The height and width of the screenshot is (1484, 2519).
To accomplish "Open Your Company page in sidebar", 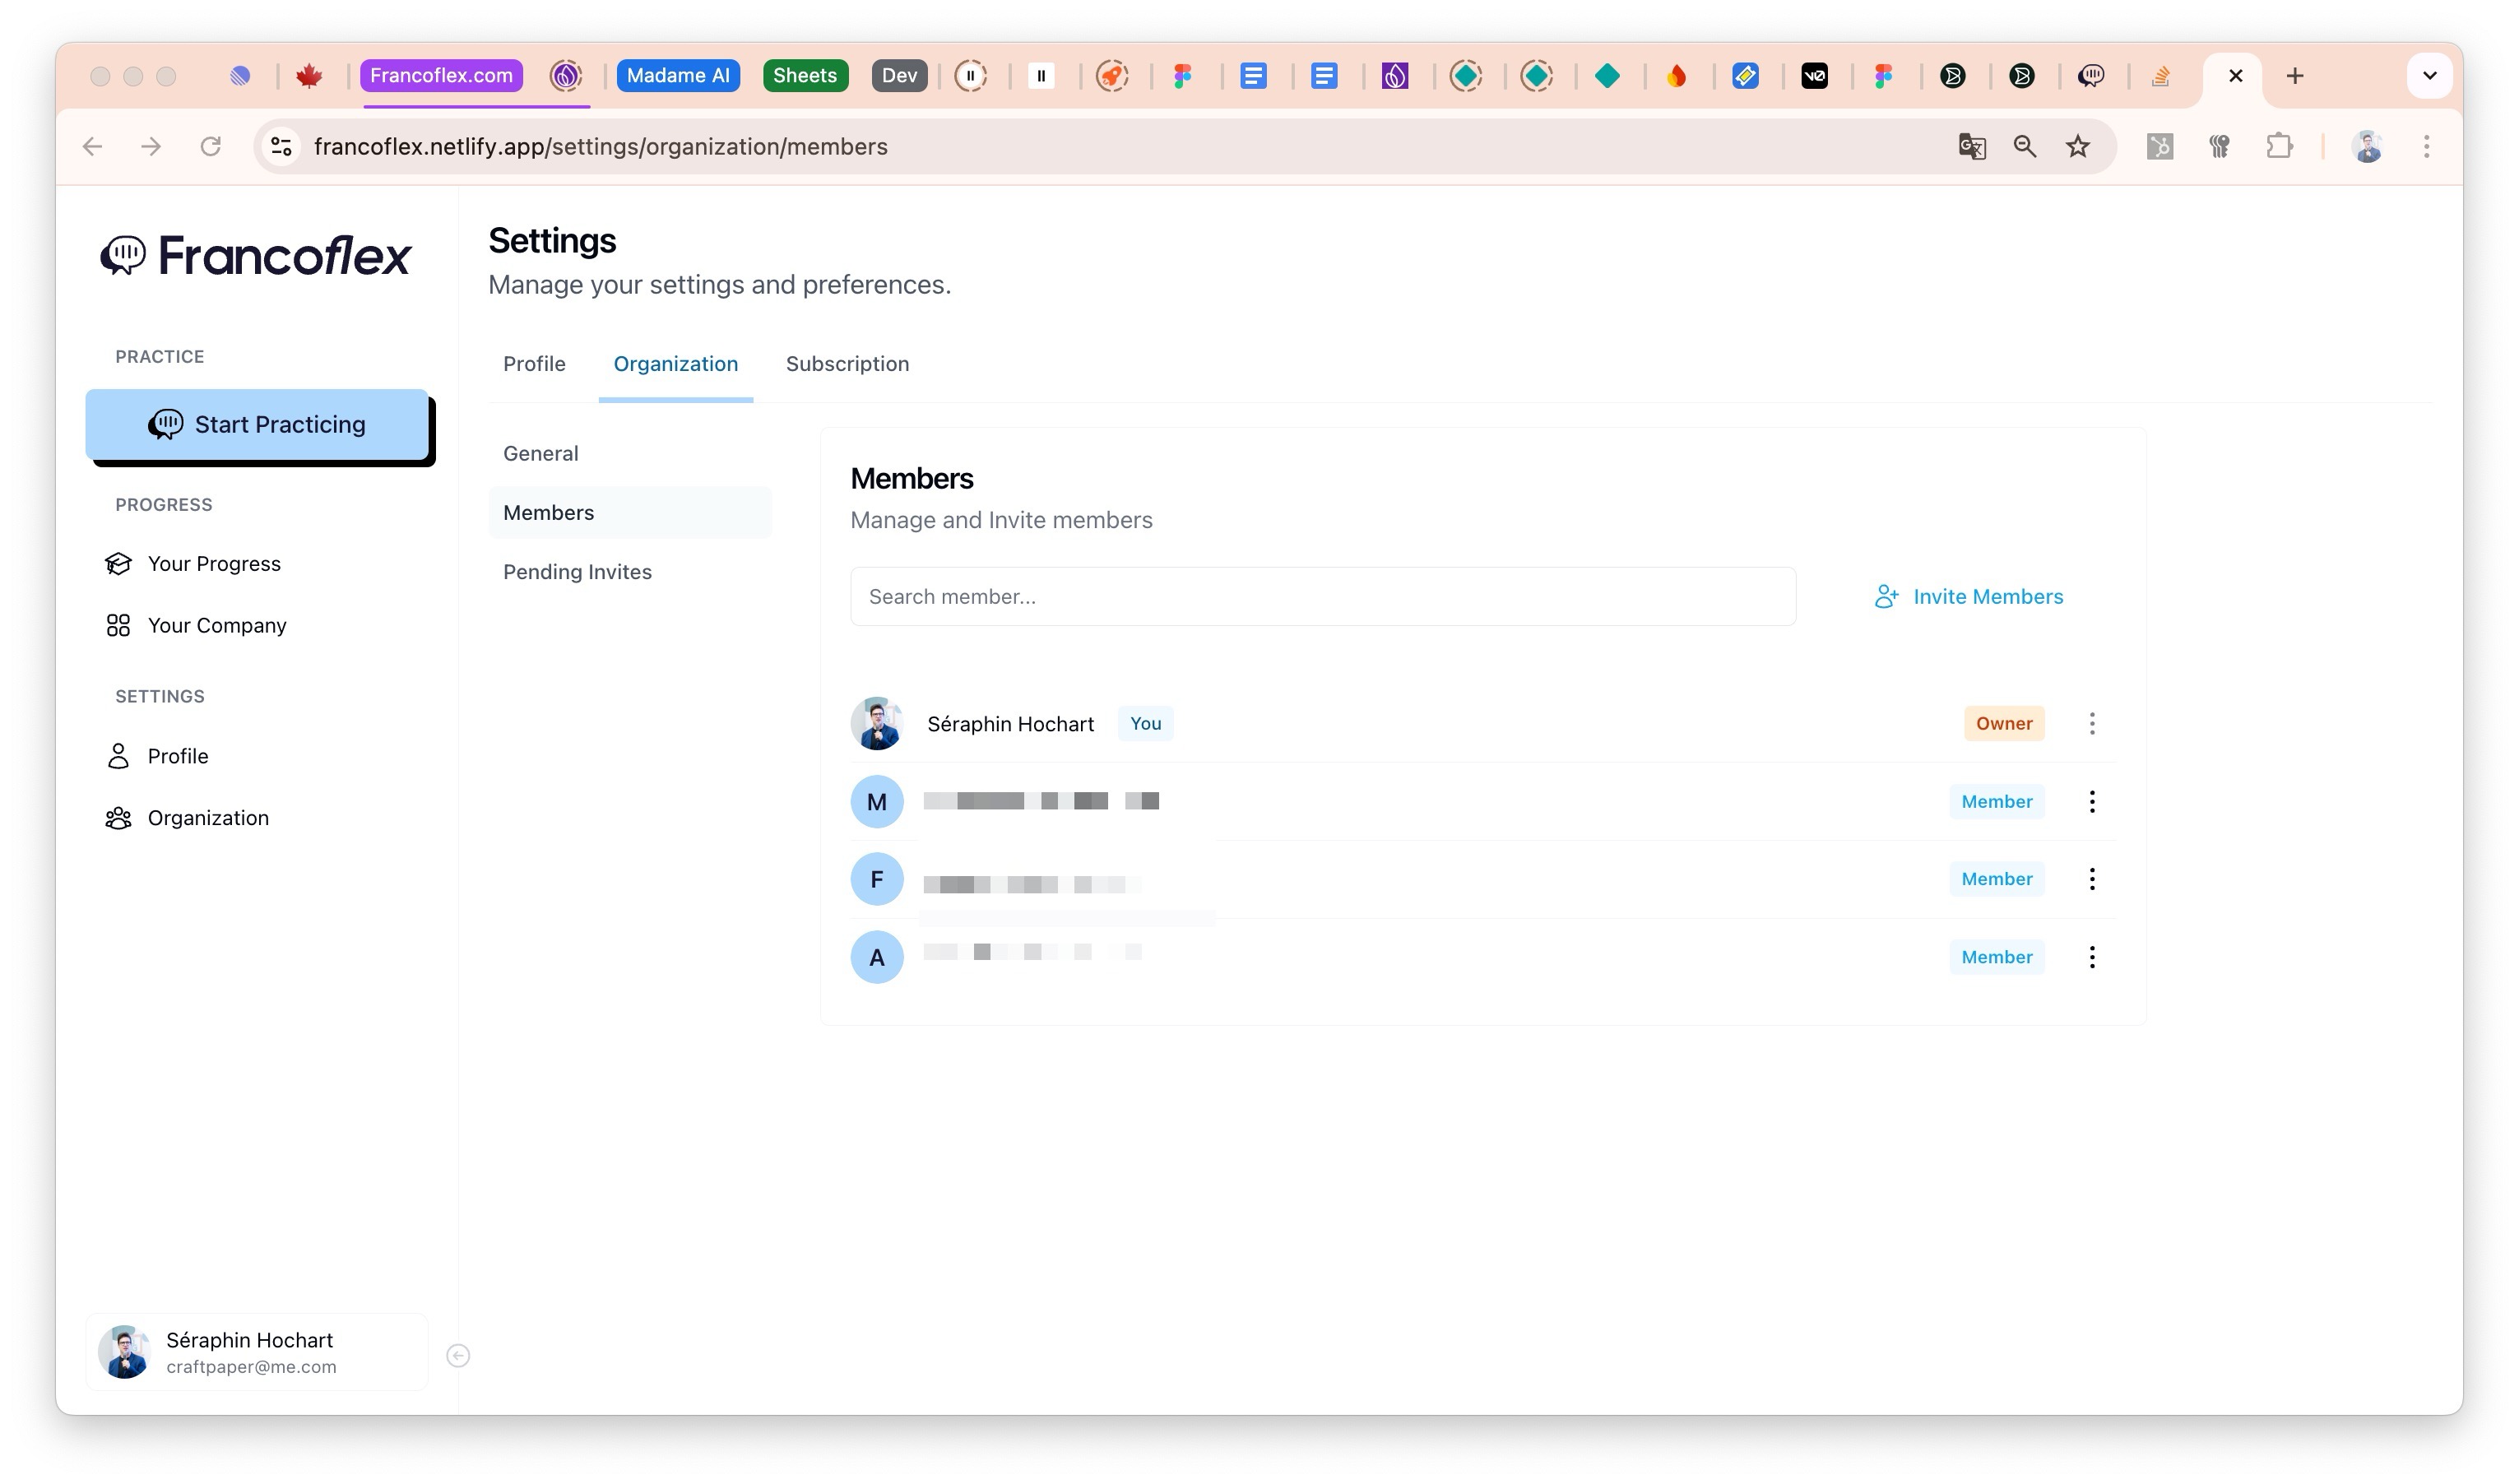I will pos(216,626).
